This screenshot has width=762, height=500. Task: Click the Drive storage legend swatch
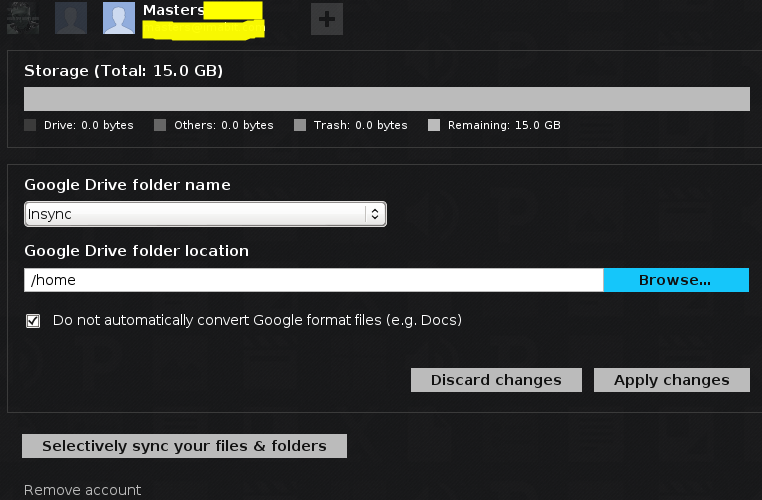coord(30,125)
